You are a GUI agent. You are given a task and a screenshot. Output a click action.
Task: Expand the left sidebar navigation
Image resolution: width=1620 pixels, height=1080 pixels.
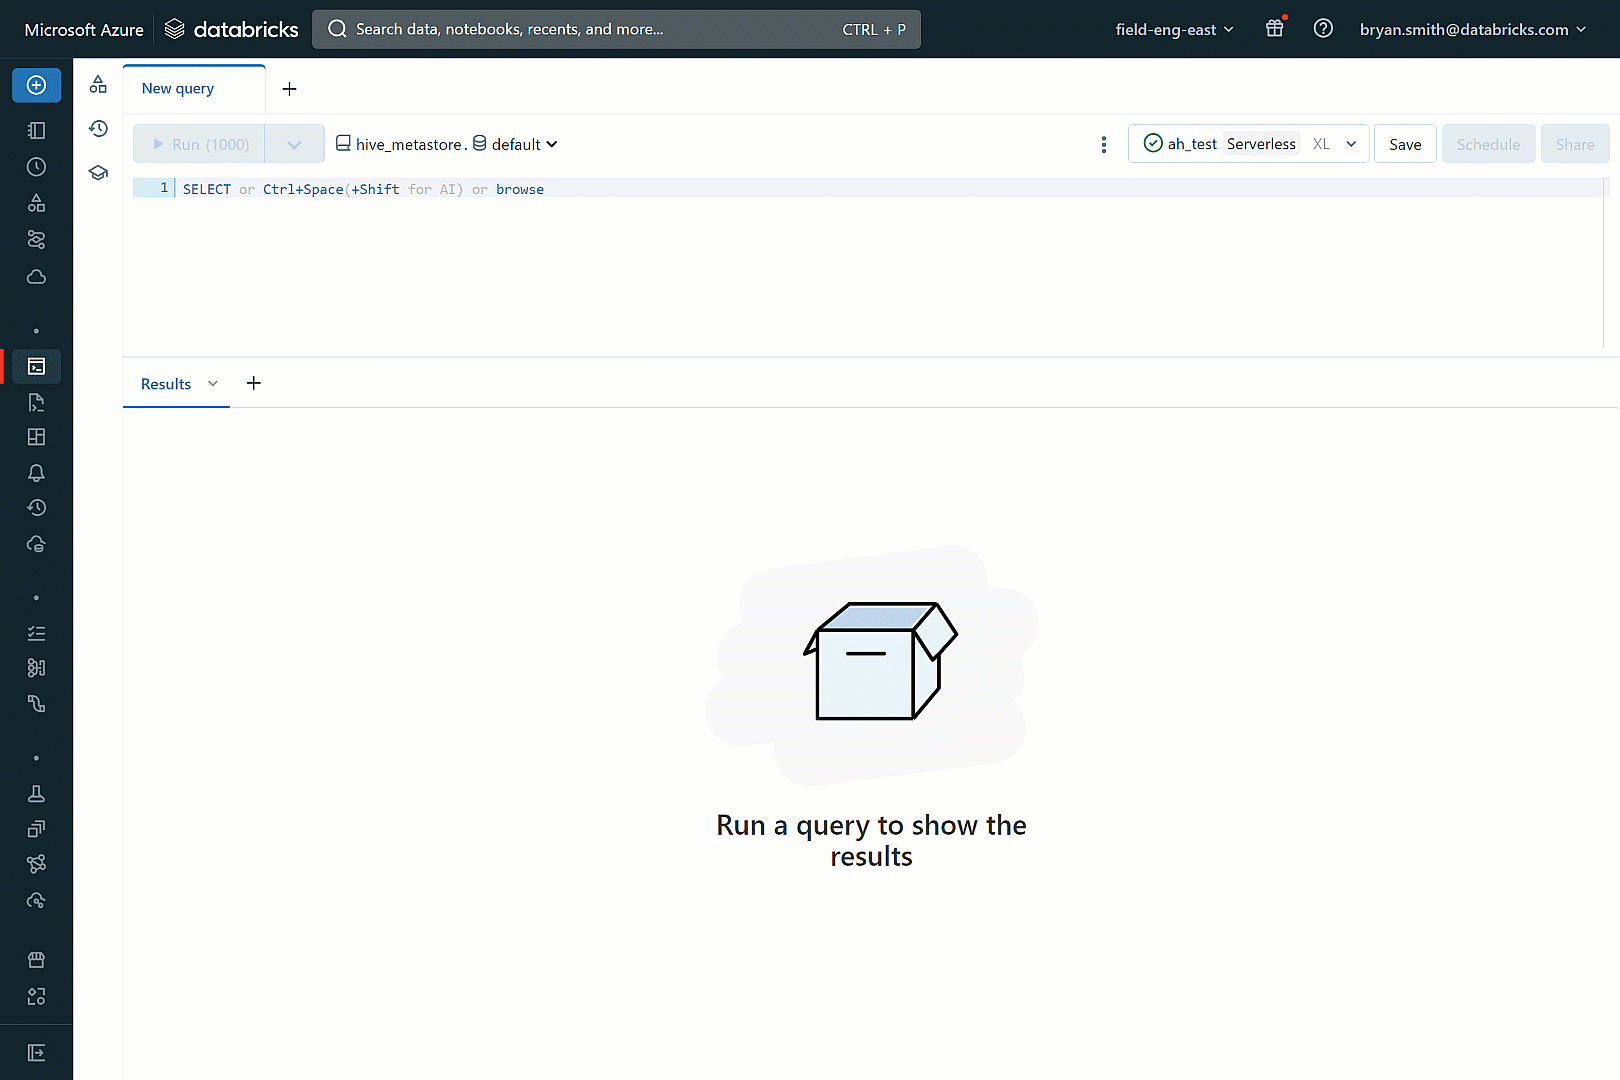(x=36, y=1052)
